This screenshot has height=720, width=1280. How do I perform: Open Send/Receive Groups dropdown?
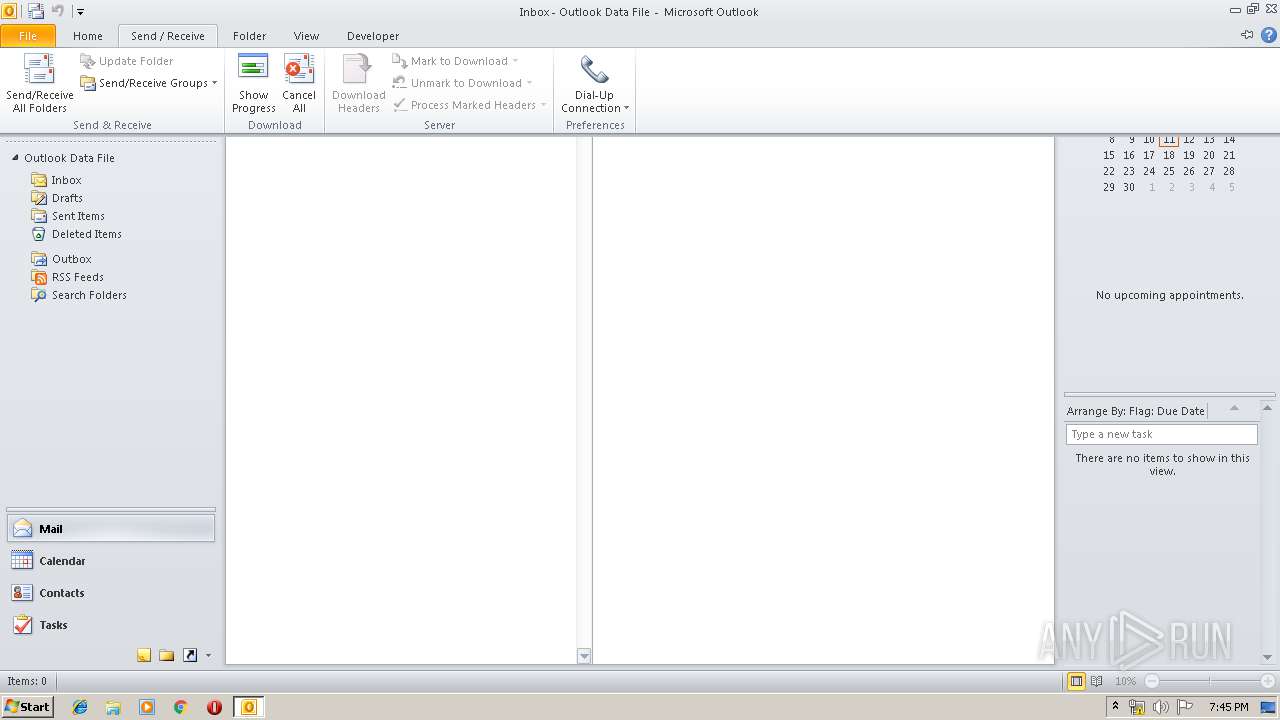click(x=149, y=83)
